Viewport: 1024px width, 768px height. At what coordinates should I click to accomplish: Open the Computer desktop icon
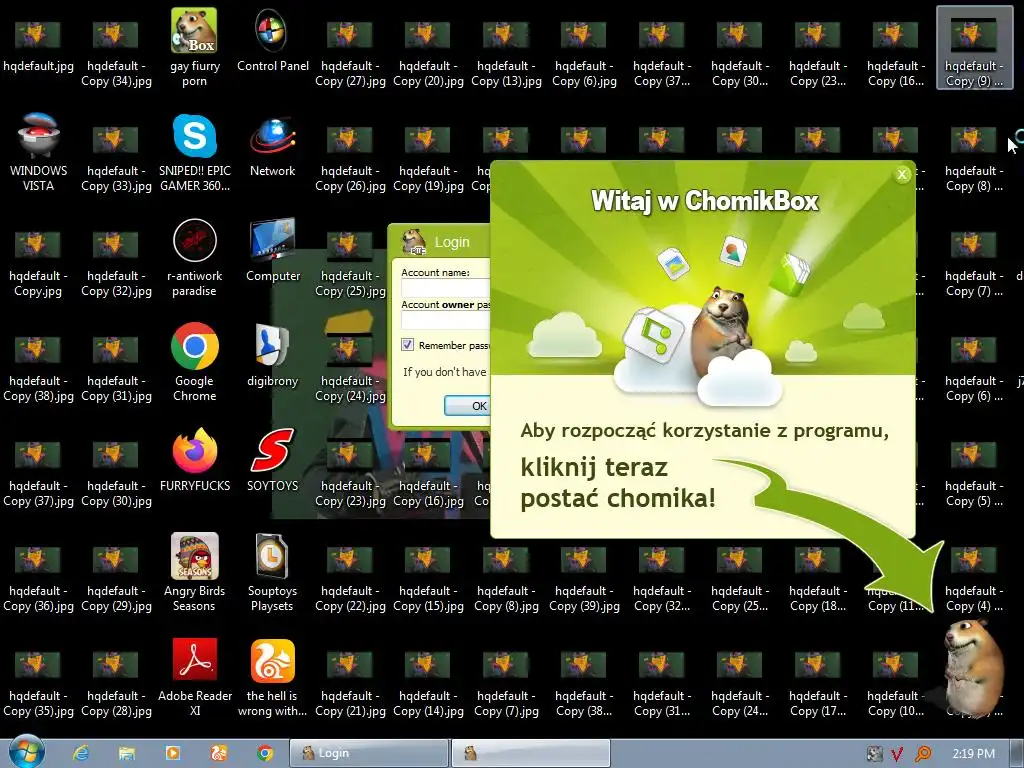272,251
